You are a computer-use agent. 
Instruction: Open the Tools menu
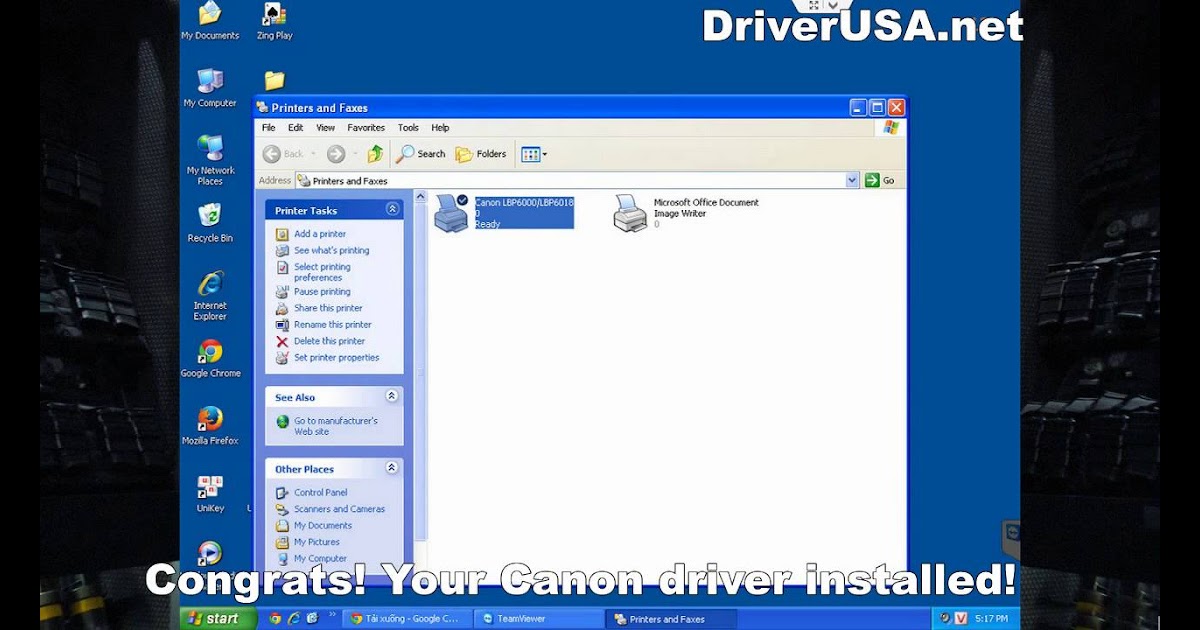click(408, 128)
